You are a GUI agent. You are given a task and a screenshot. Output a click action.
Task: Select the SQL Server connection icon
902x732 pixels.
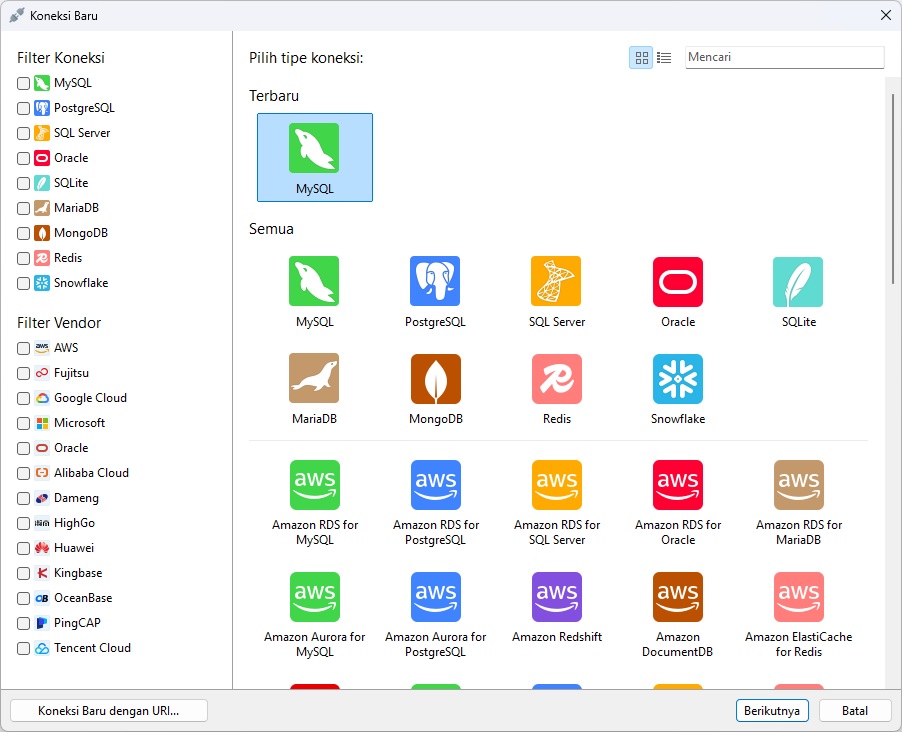point(556,281)
